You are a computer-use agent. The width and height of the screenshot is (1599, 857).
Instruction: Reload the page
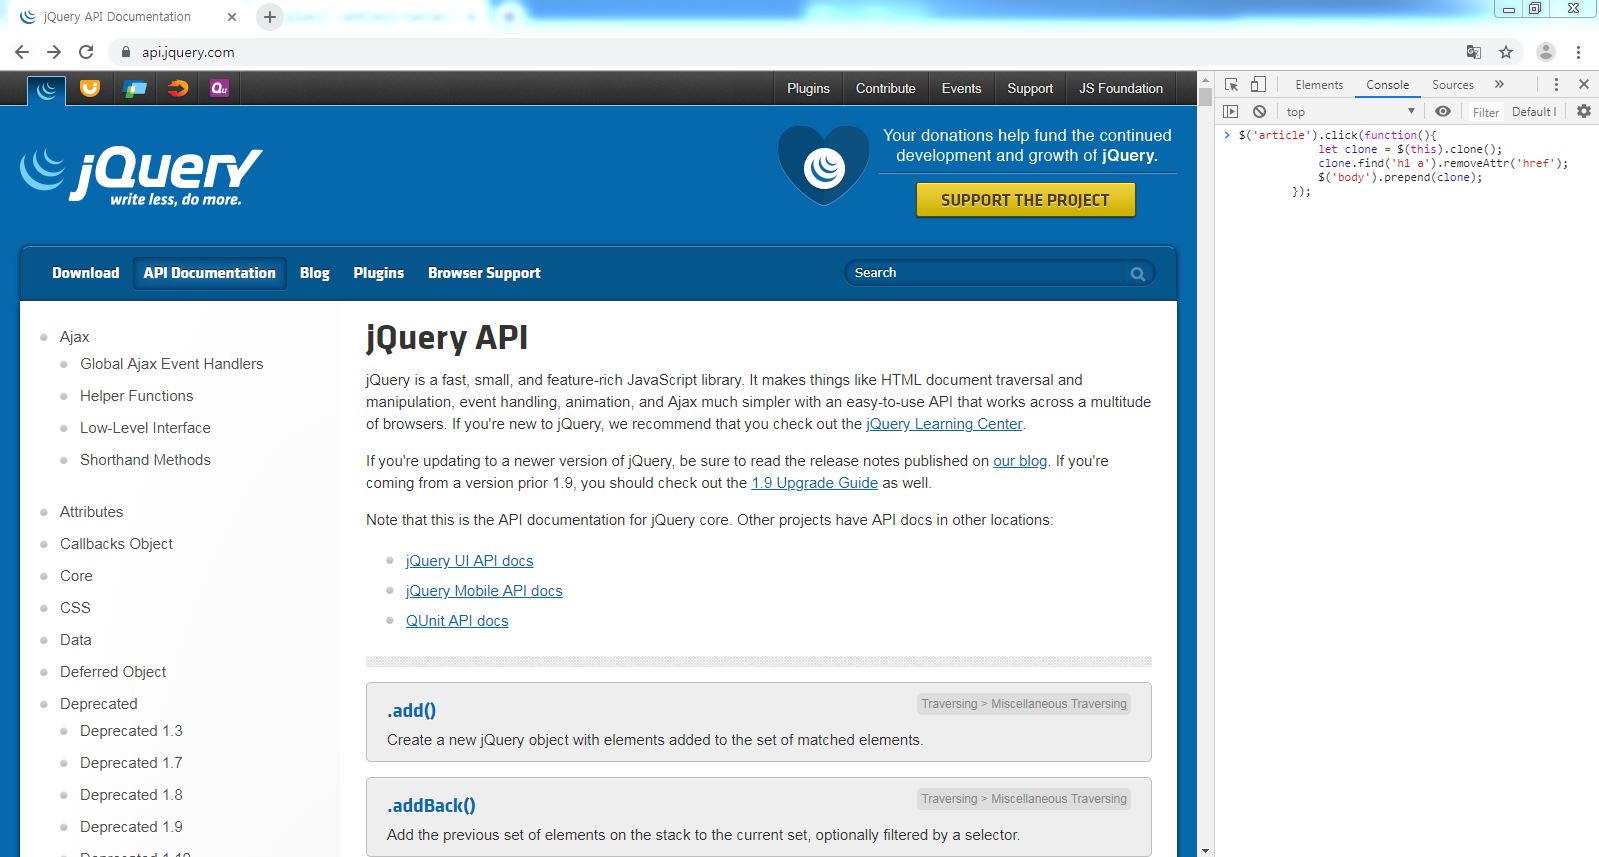87,52
